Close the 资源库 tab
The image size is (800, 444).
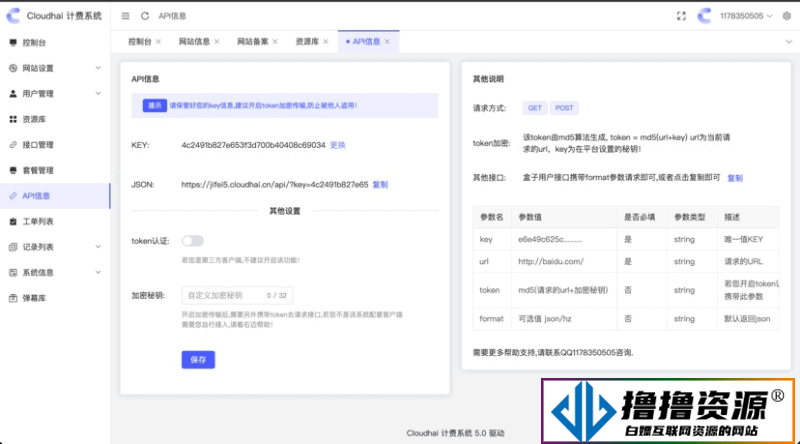click(326, 41)
